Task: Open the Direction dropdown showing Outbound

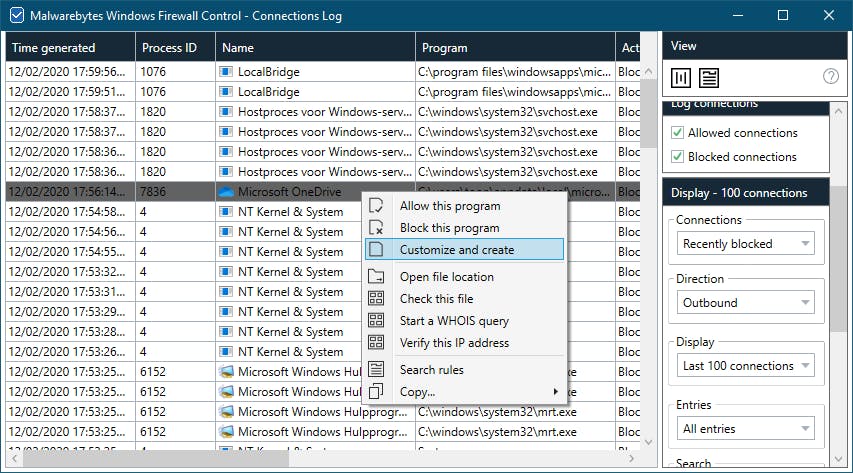Action: point(747,303)
